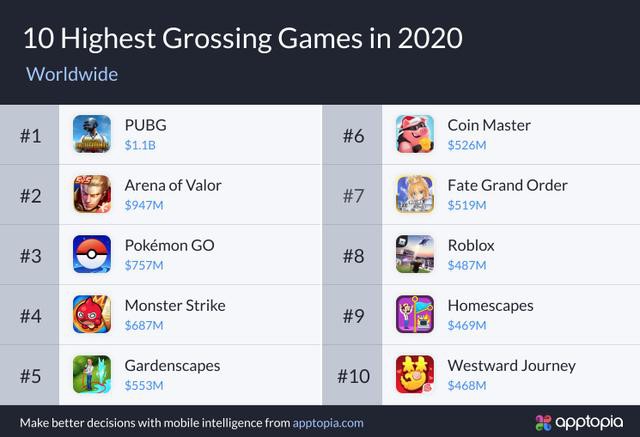640x437 pixels.
Task: Select the Coin Master pig icon
Action: pos(415,134)
